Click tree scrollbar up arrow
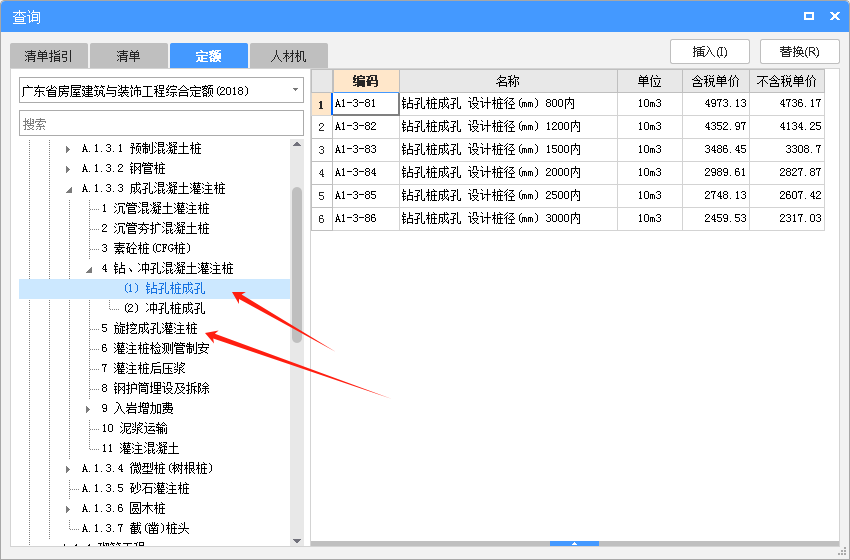This screenshot has width=850, height=560. (297, 144)
